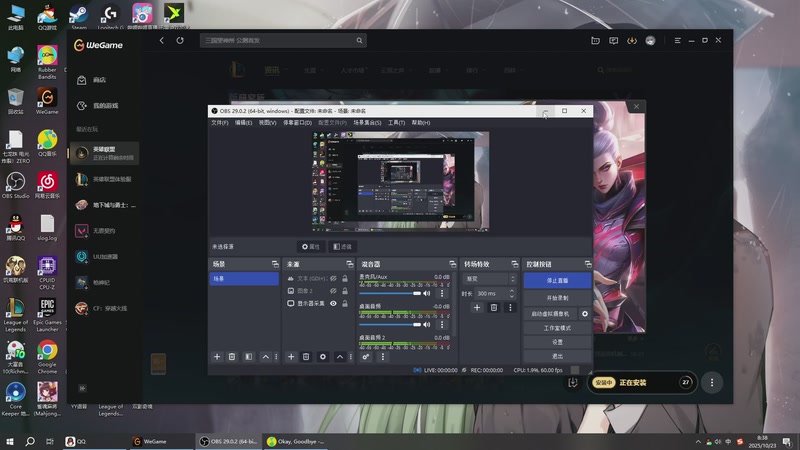Open WeGame user avatar in header

650,40
